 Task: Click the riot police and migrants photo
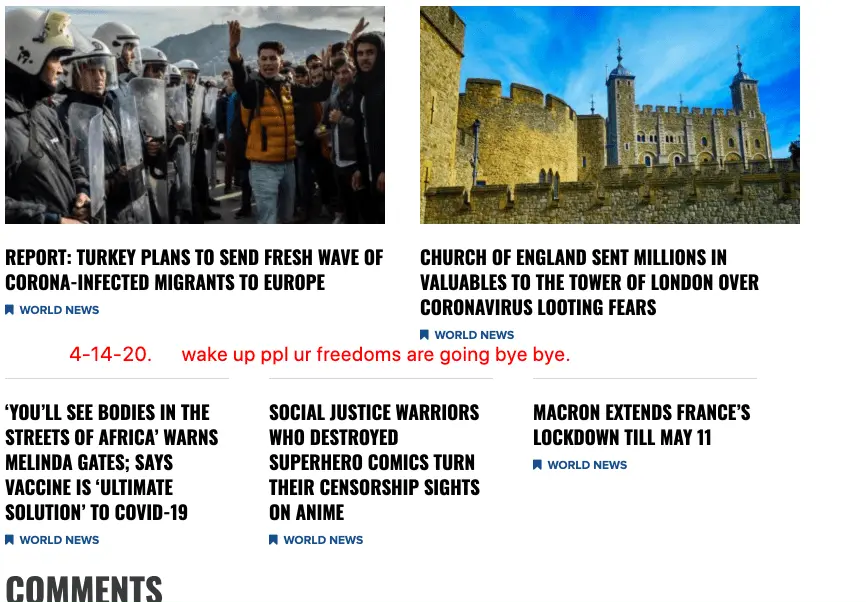pos(195,115)
